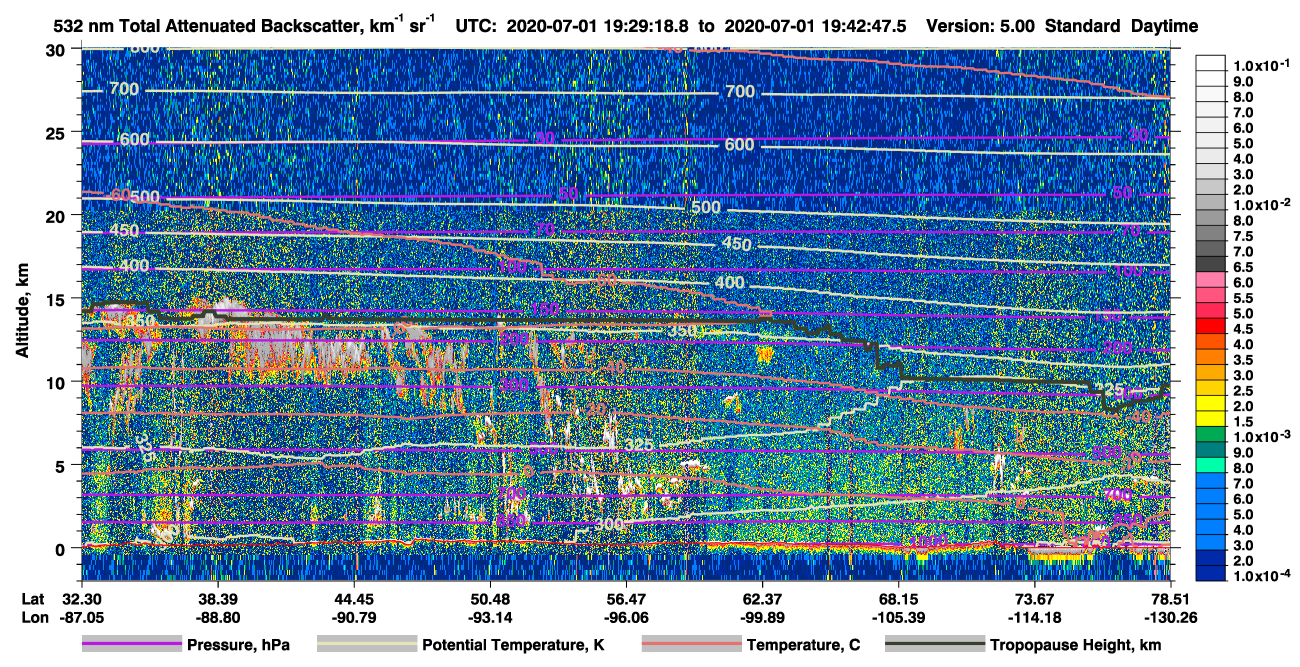The height and width of the screenshot is (667, 1300).
Task: Click the longitude value '-130.26'
Action: 1170,617
